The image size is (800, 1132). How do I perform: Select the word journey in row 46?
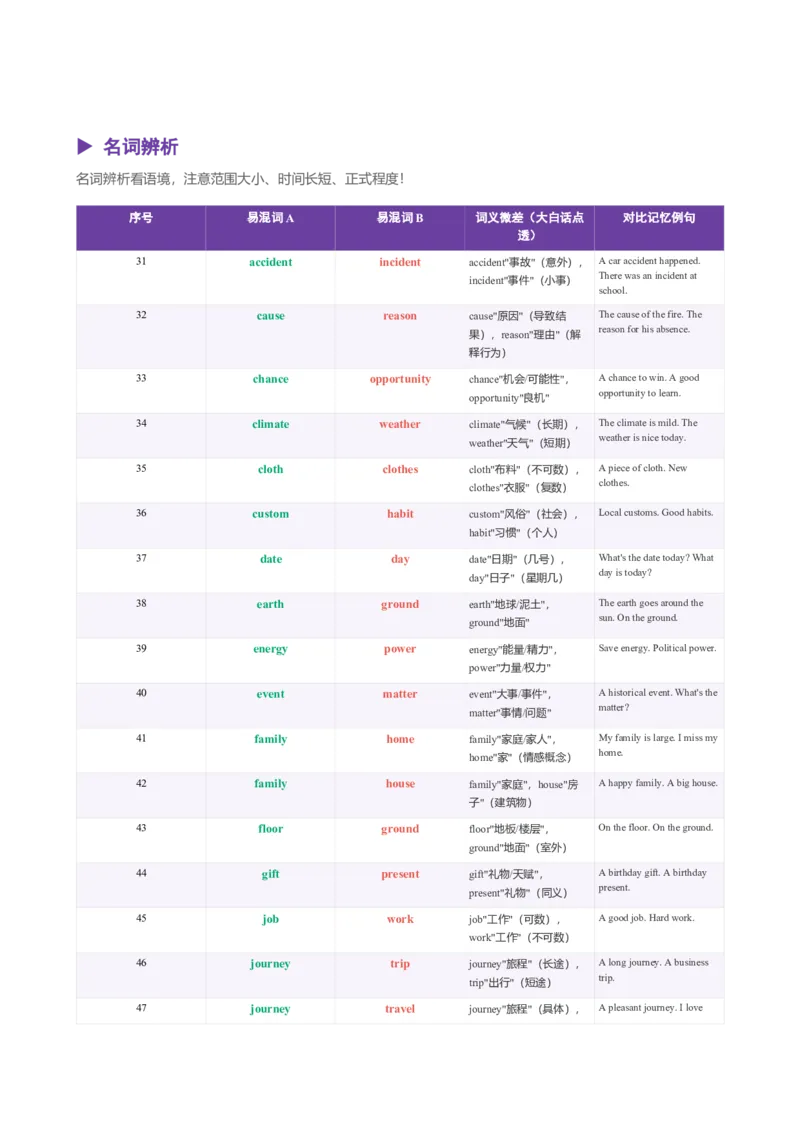pos(271,965)
